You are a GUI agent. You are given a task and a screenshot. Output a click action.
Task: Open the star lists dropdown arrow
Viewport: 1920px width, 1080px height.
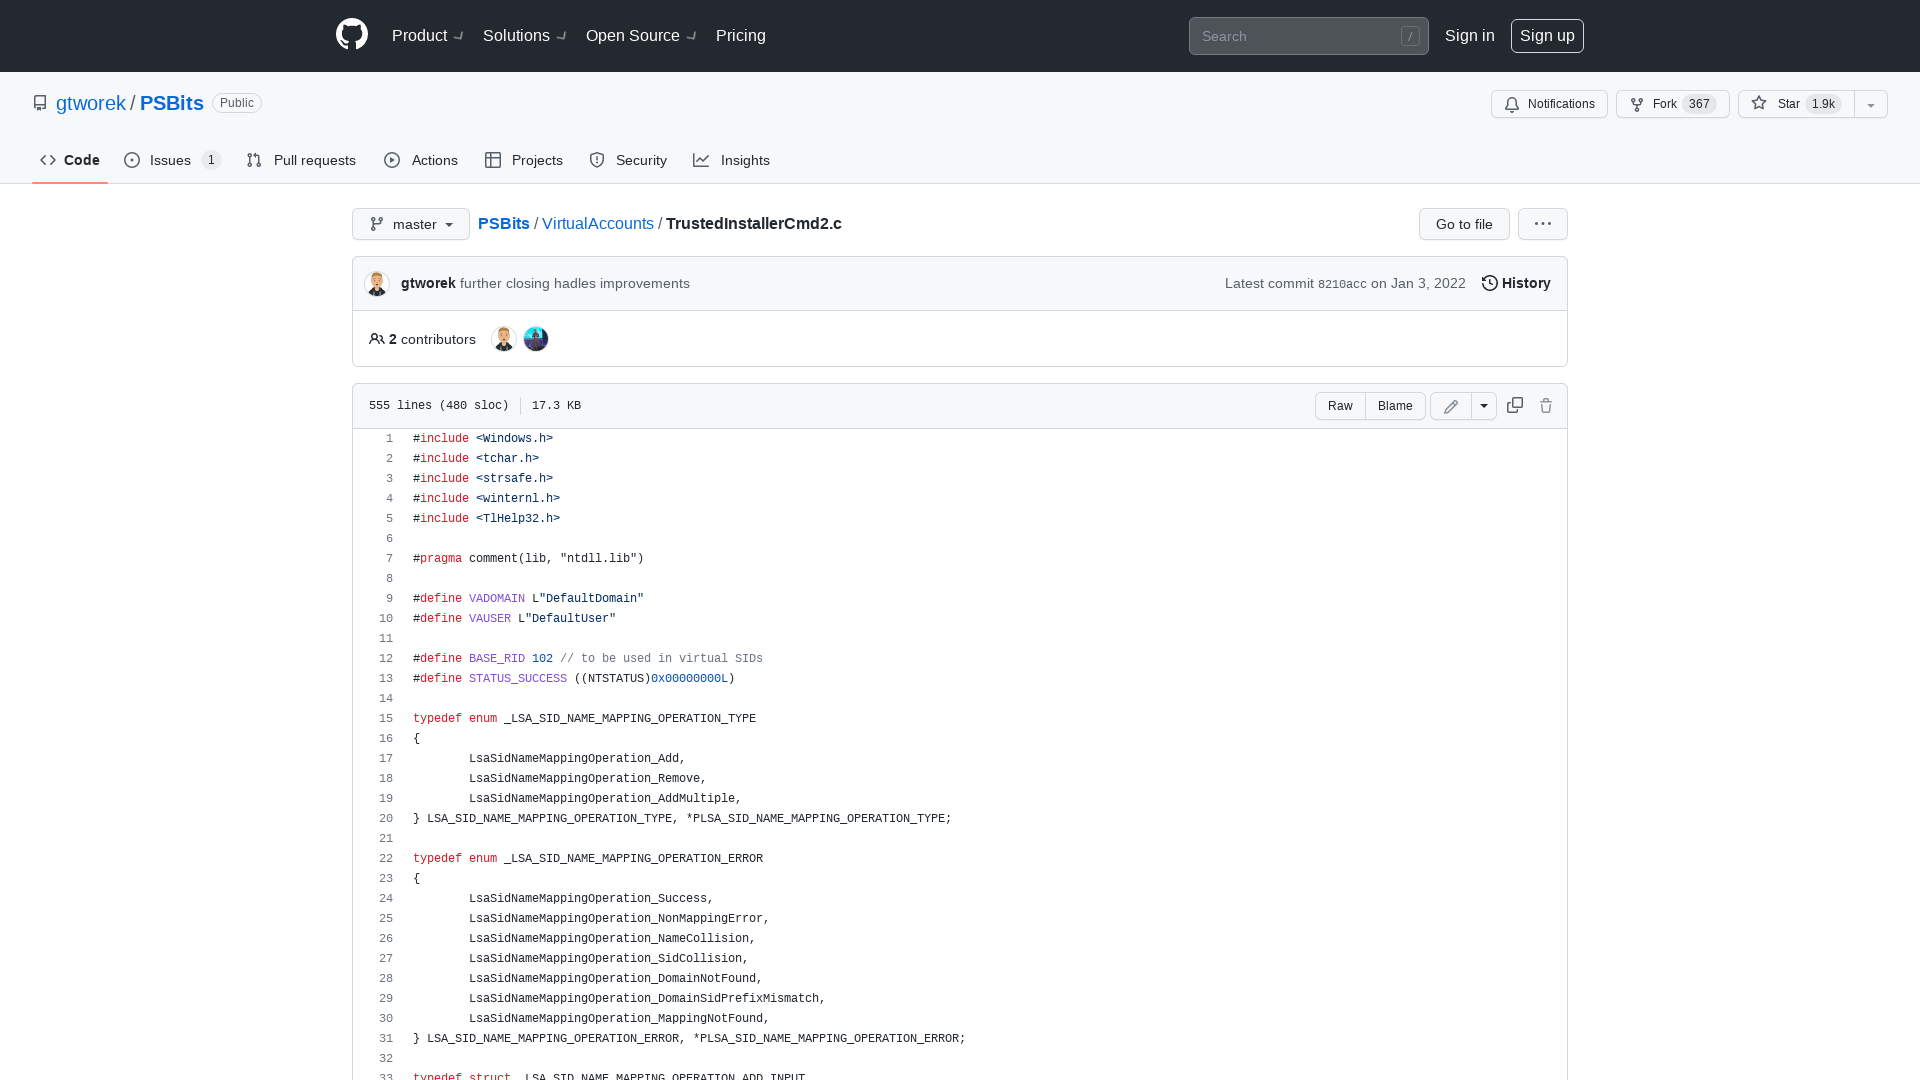[1871, 104]
